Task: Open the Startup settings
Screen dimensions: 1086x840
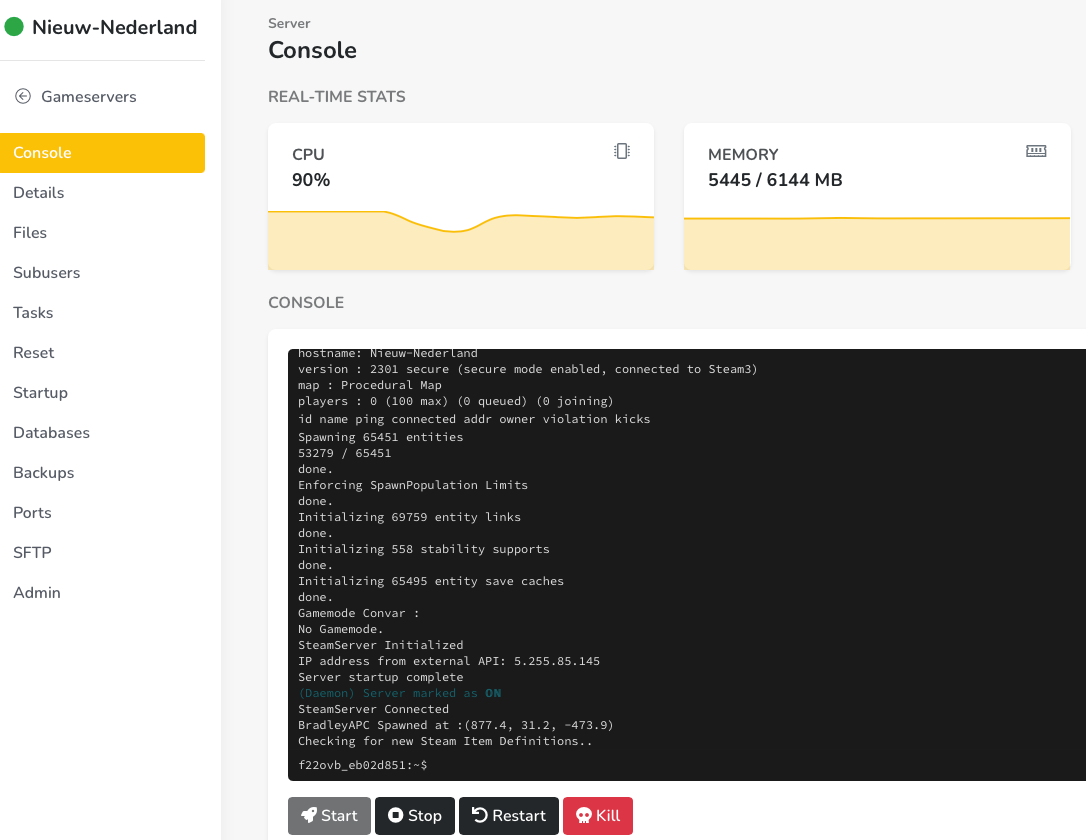Action: click(41, 393)
